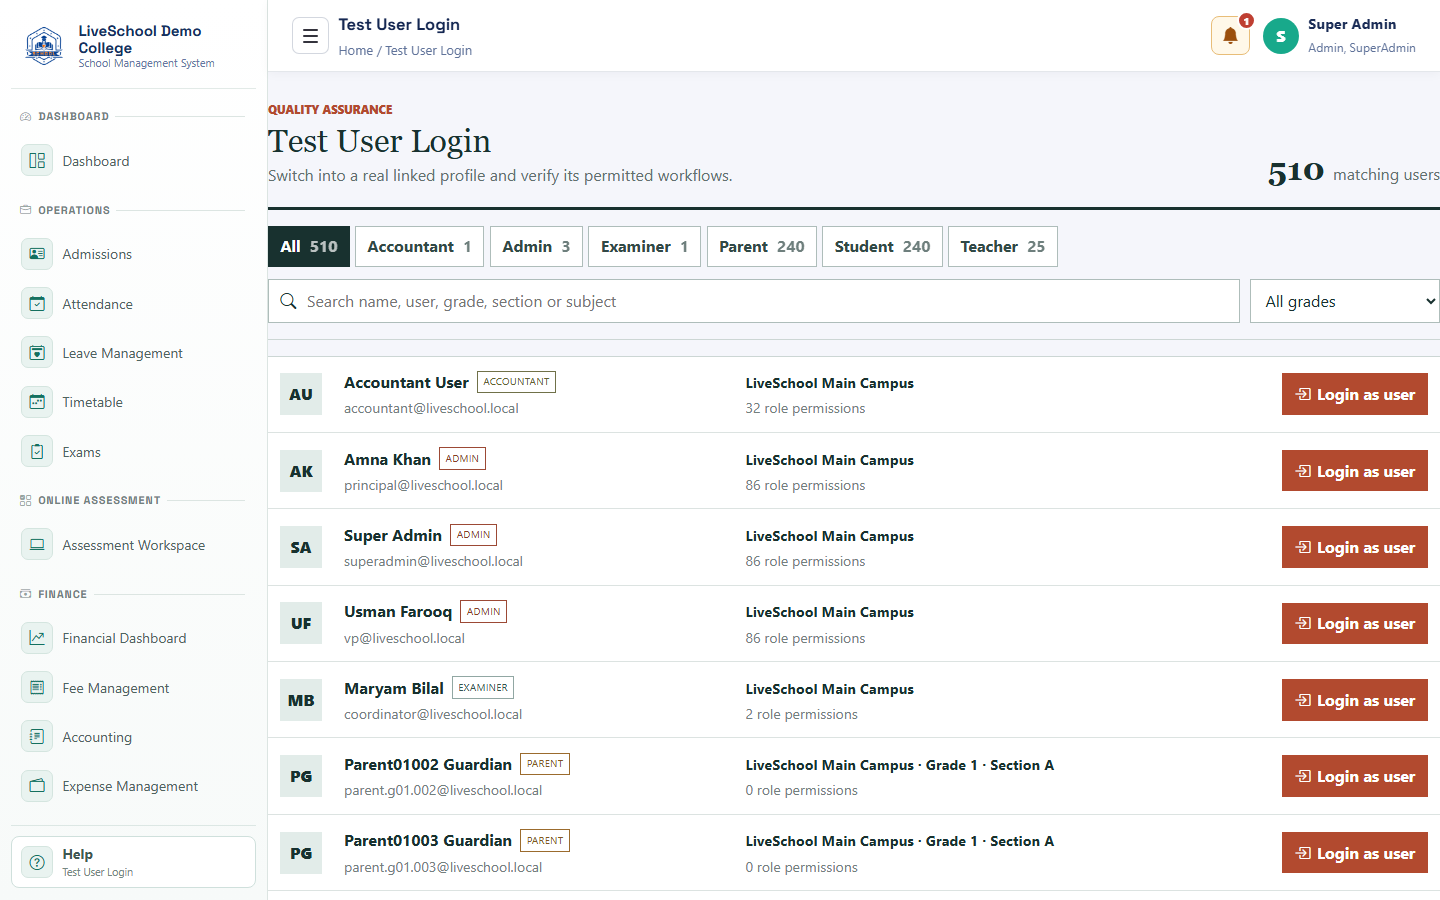Click Usman Farooq name
The width and height of the screenshot is (1440, 900).
pyautogui.click(x=398, y=611)
